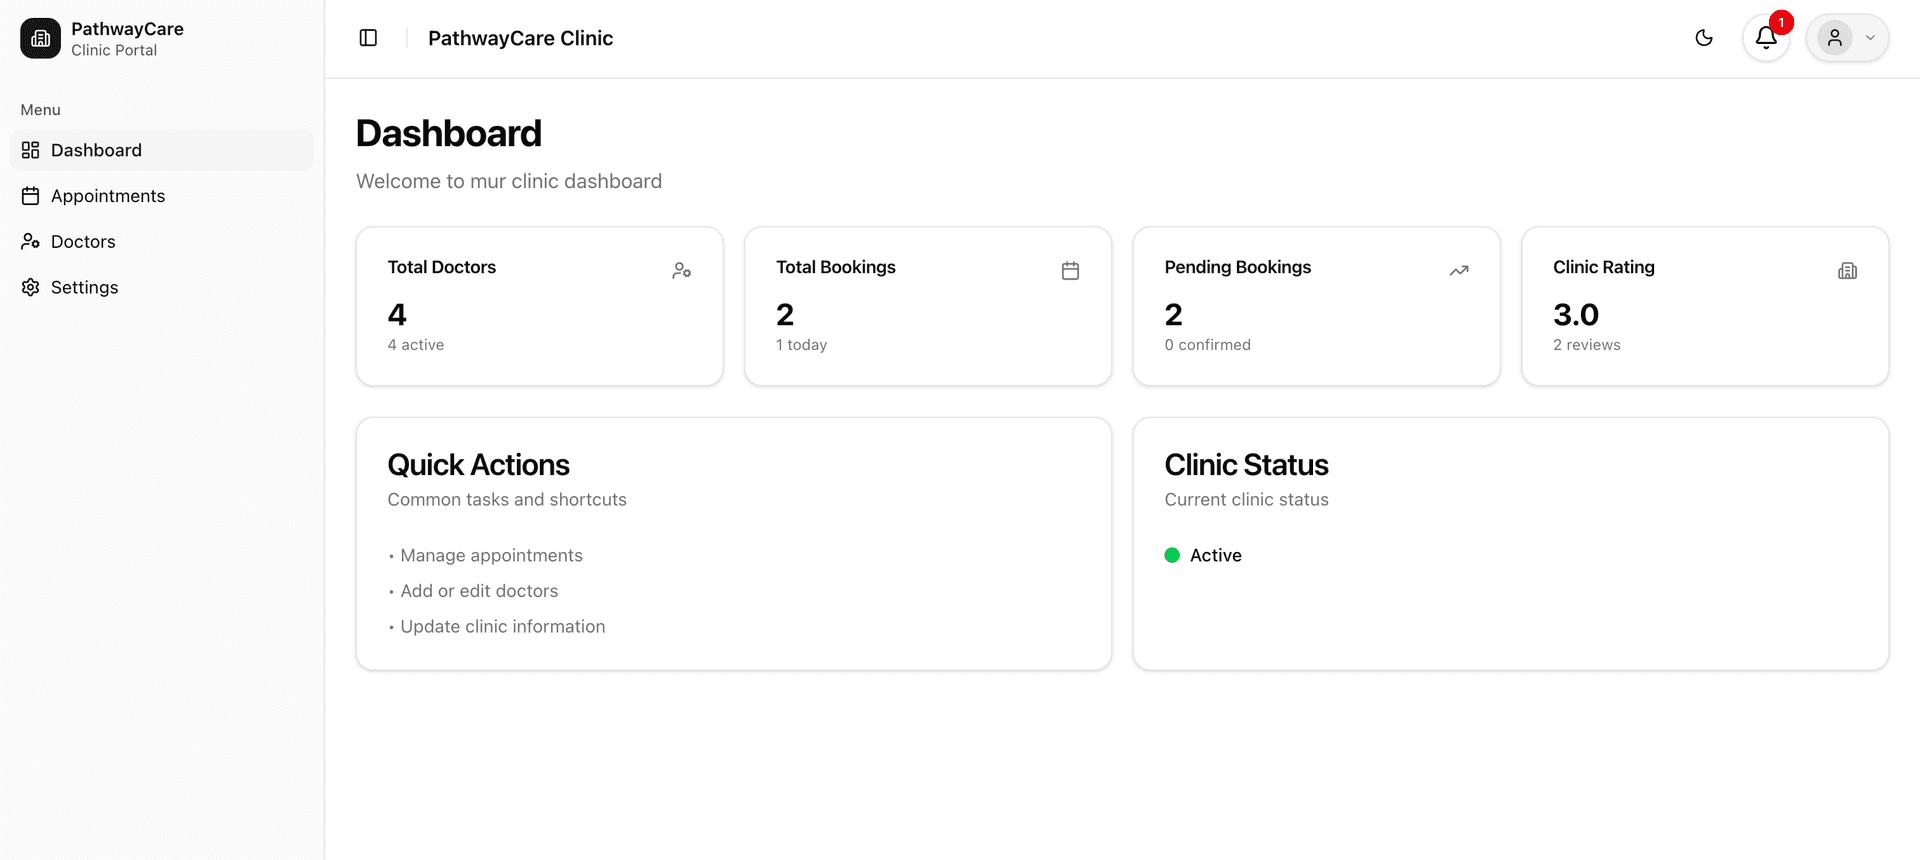This screenshot has width=1920, height=860.
Task: Collapse the sidebar with the panel icon
Action: click(x=368, y=38)
